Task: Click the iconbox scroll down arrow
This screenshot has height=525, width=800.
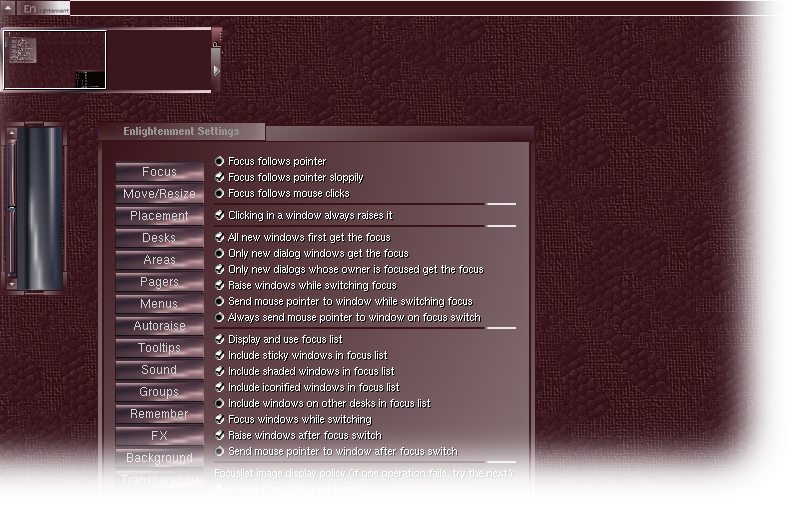Action: click(x=12, y=284)
